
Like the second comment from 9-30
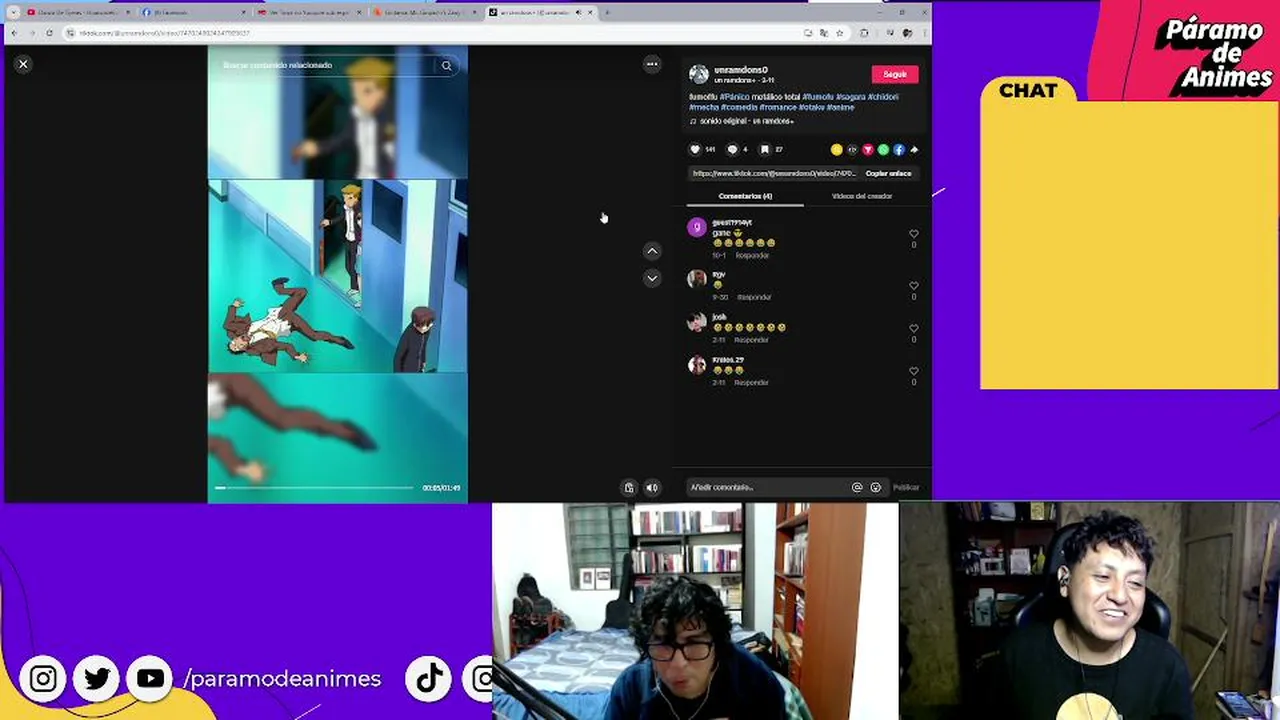(x=913, y=286)
